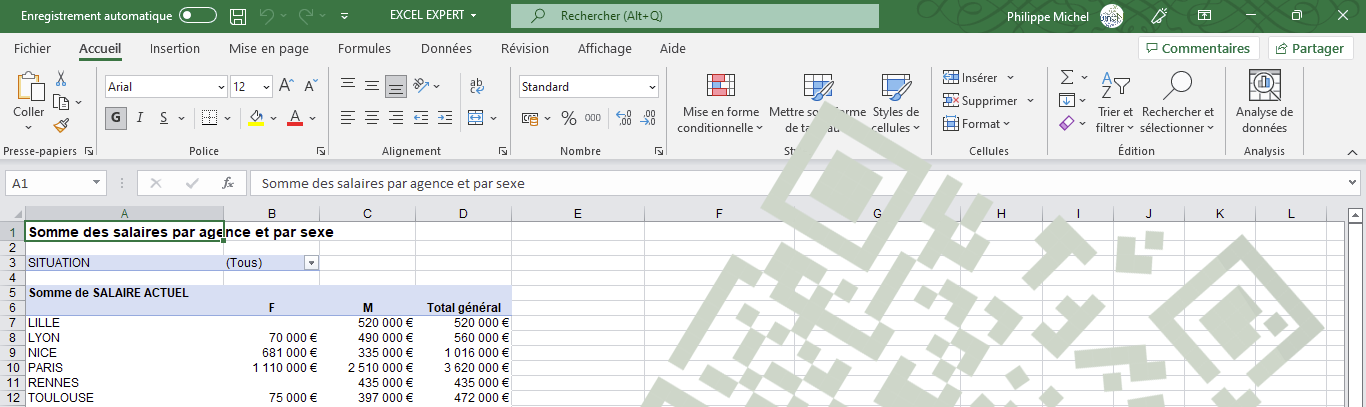Click the increase indent icon

pyautogui.click(x=446, y=118)
